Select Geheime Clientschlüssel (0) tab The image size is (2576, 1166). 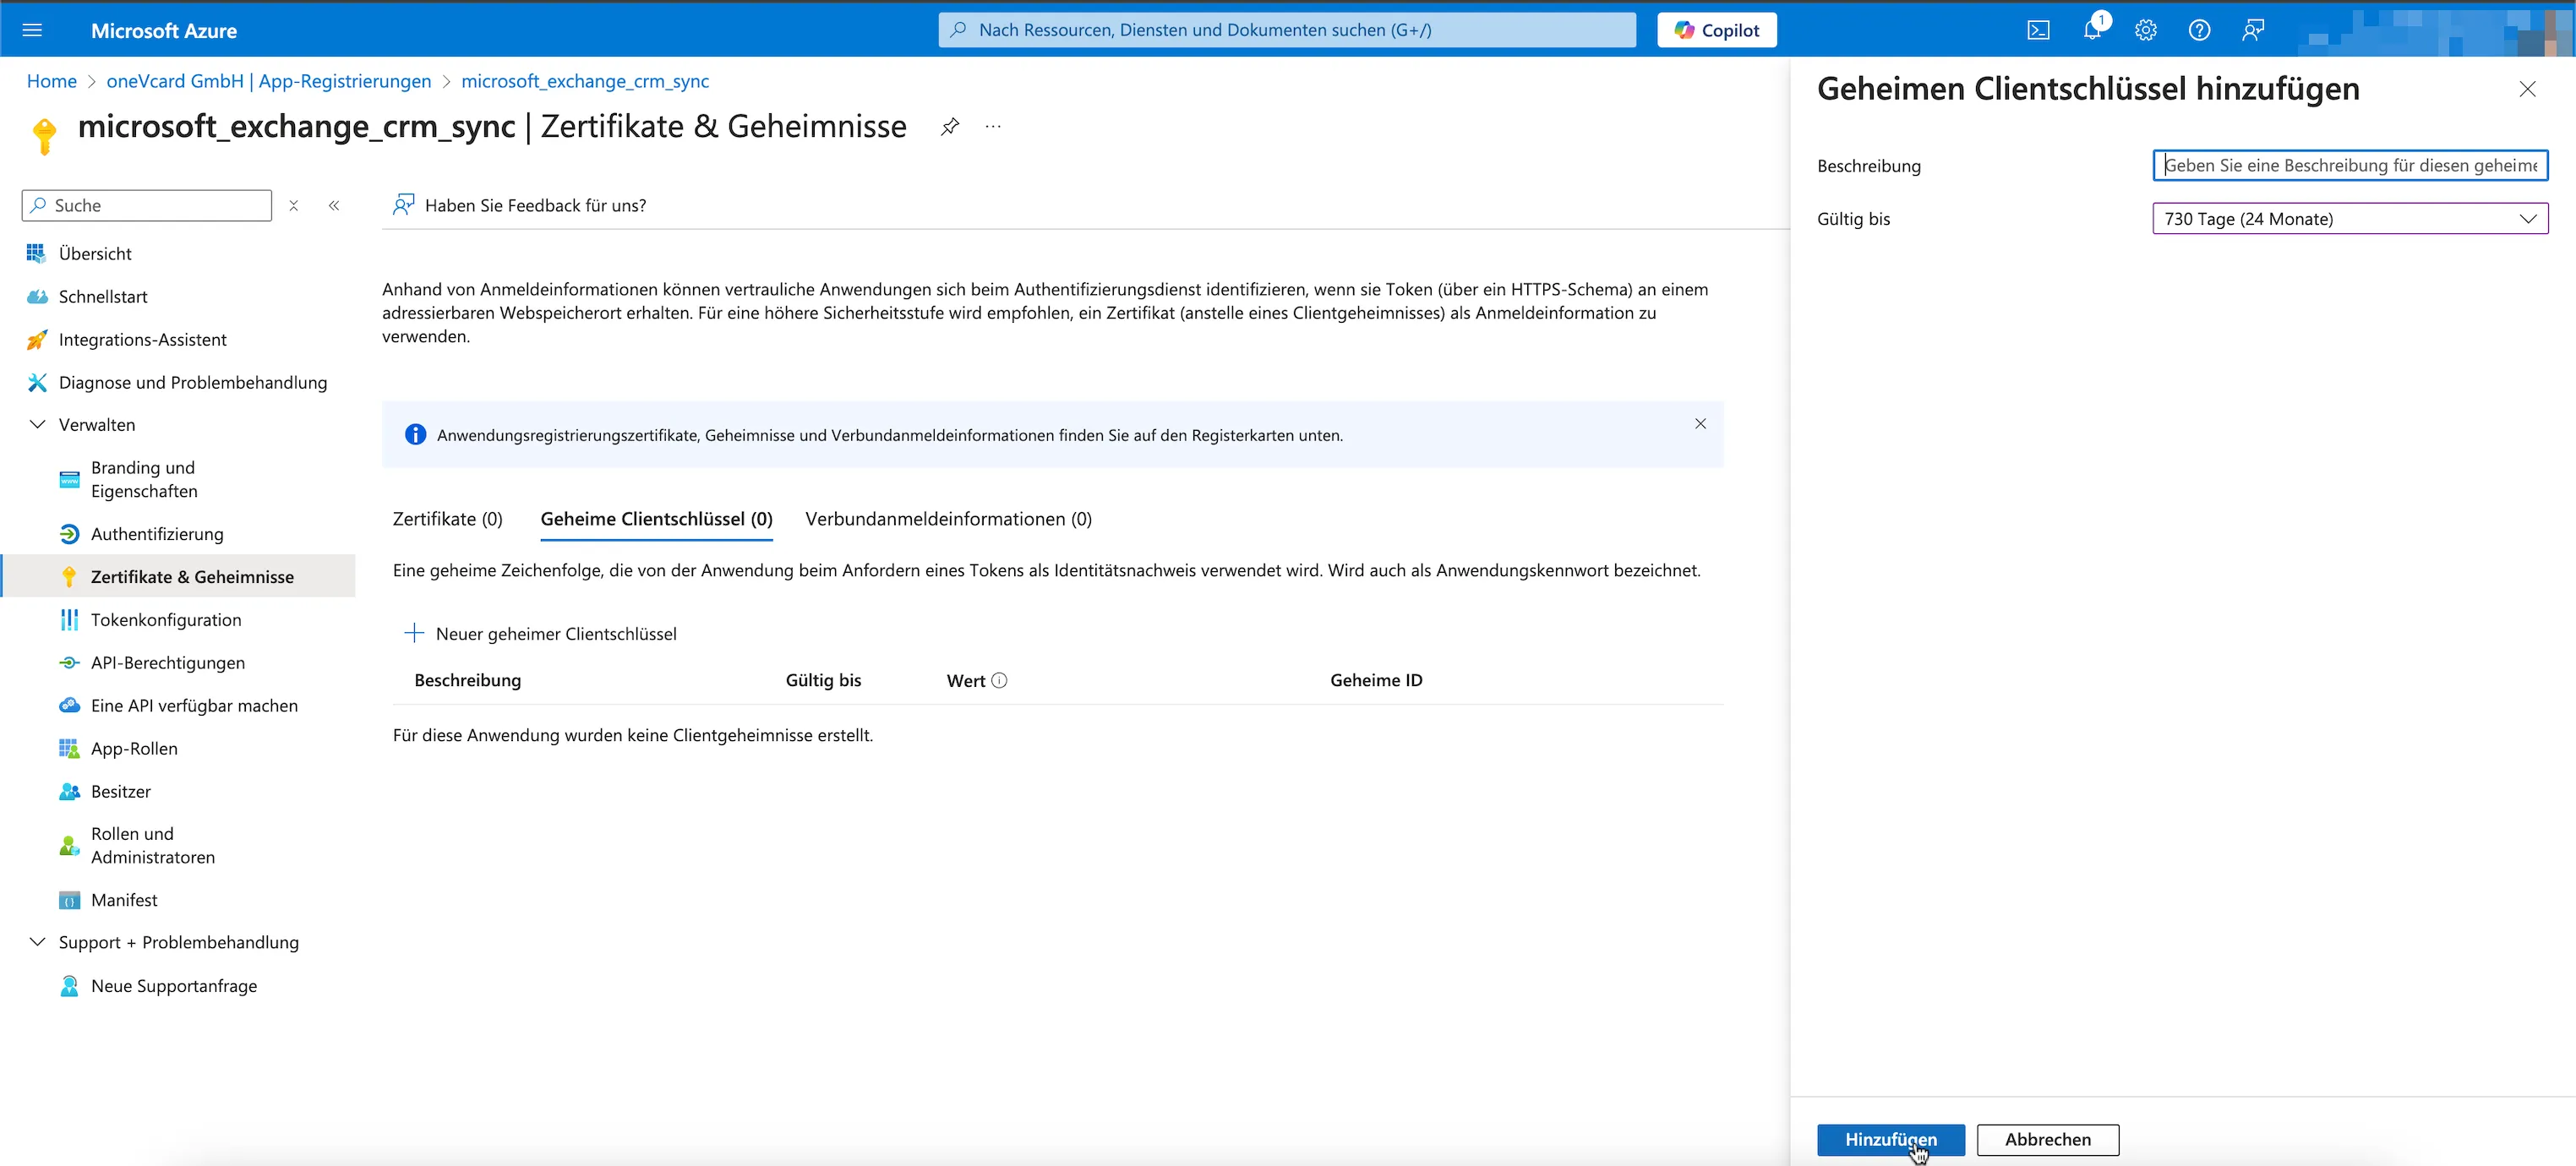pyautogui.click(x=656, y=519)
